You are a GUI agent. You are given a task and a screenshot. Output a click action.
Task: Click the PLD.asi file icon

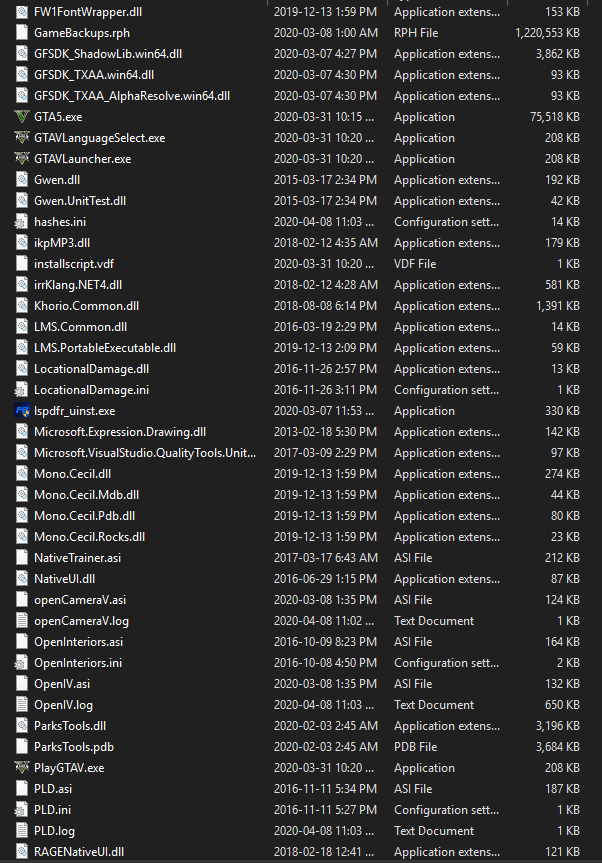[21, 789]
